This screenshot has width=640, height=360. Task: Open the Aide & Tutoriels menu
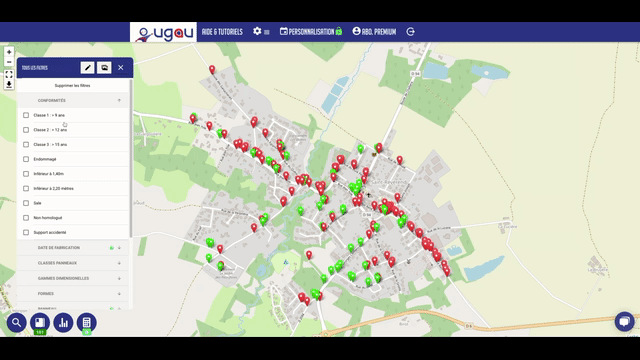[x=222, y=32]
